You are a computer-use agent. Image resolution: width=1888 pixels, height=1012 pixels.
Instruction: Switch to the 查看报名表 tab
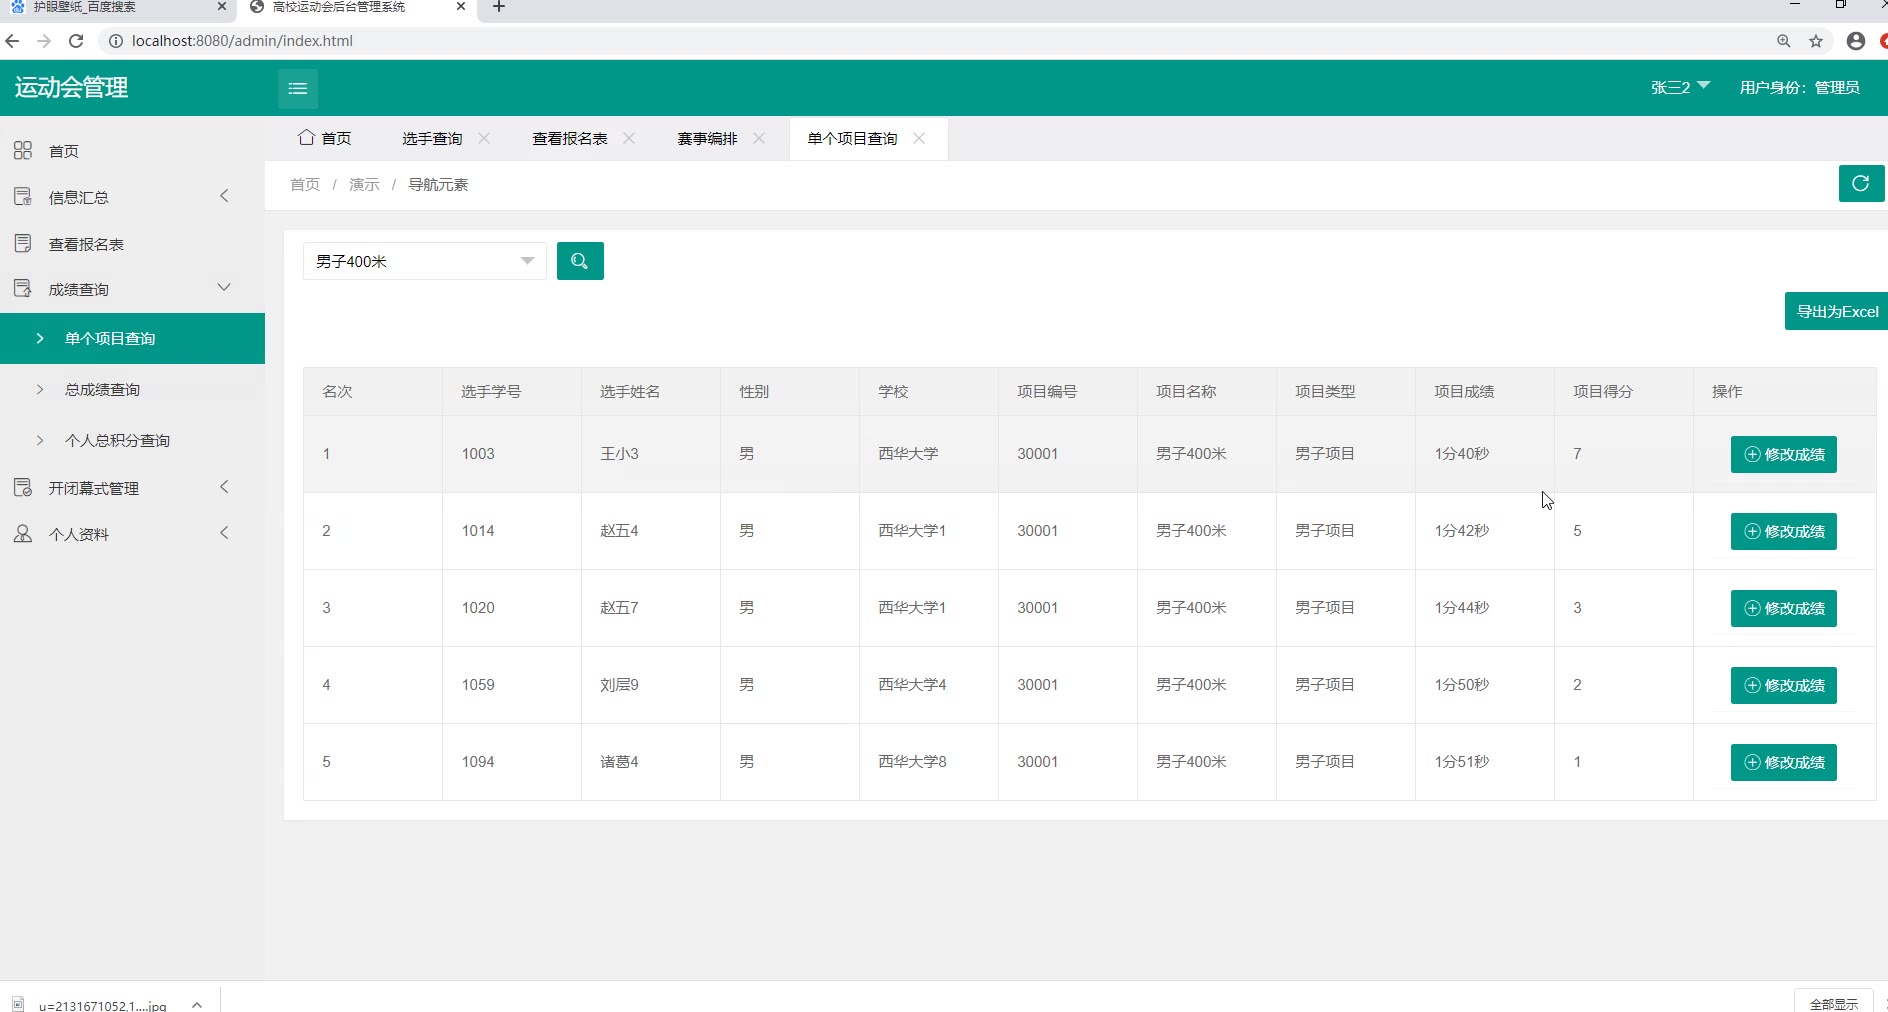click(569, 139)
